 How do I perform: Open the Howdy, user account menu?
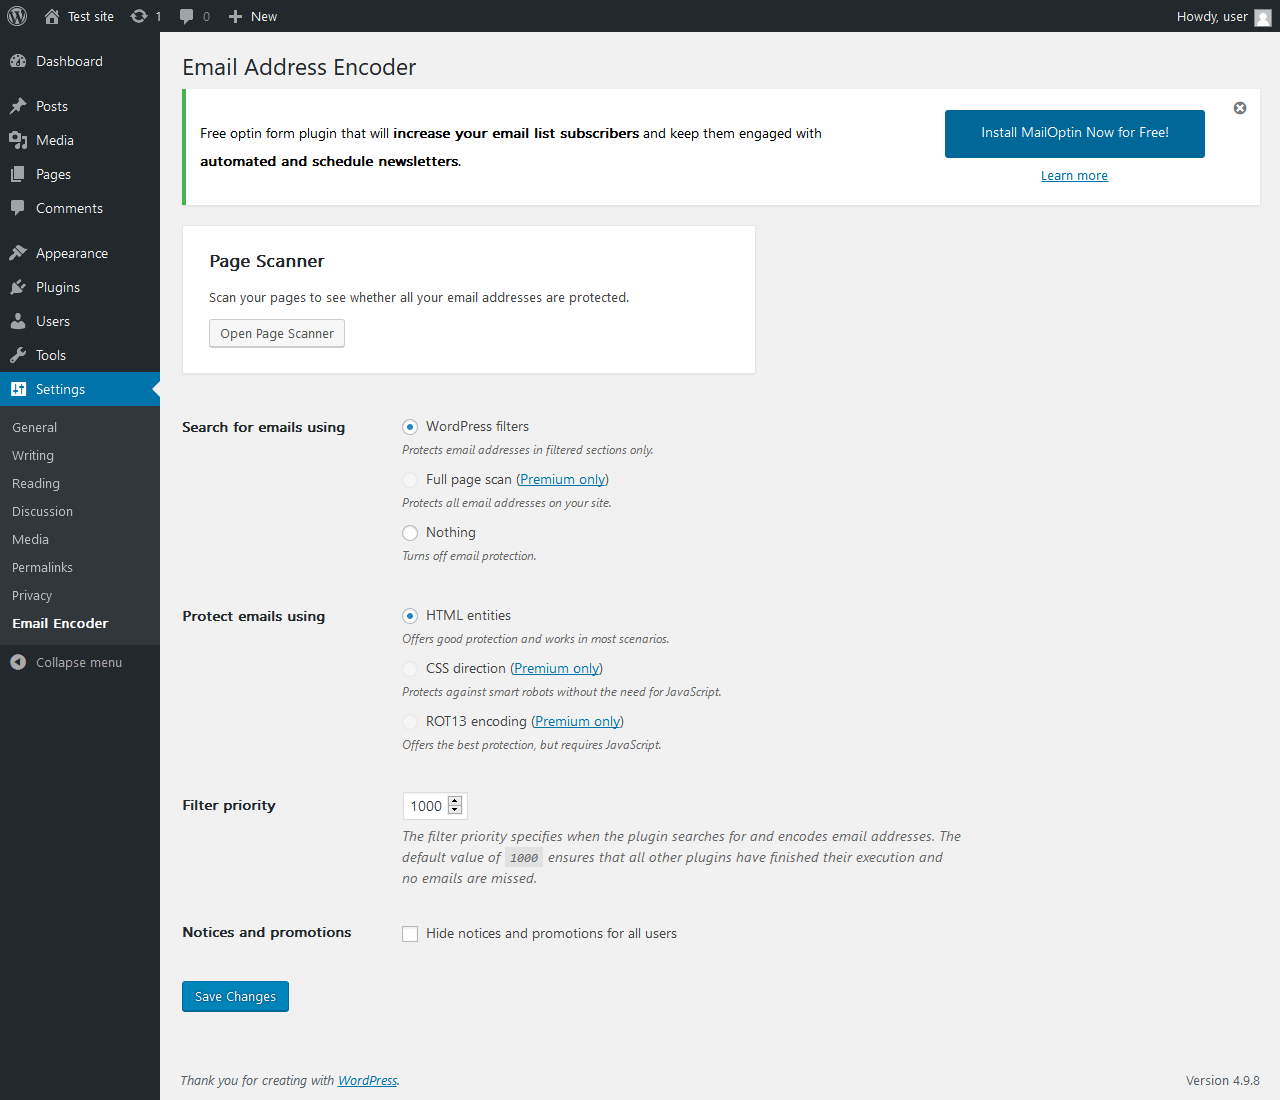(x=1222, y=16)
